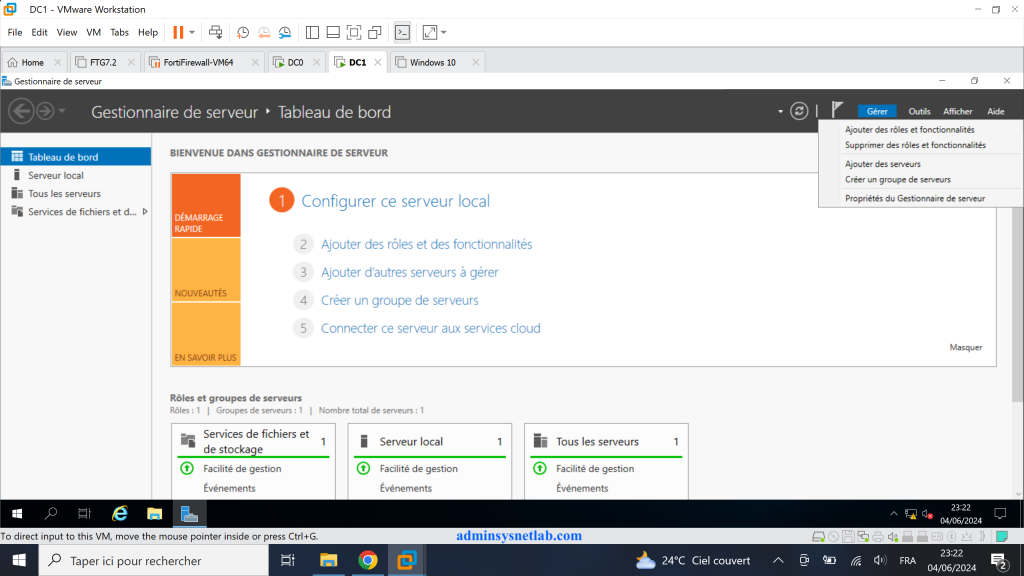The image size is (1024, 576).
Task: Select Ajouter des rôles et fonctionnalités in Gérer menu
Action: pyautogui.click(x=909, y=130)
